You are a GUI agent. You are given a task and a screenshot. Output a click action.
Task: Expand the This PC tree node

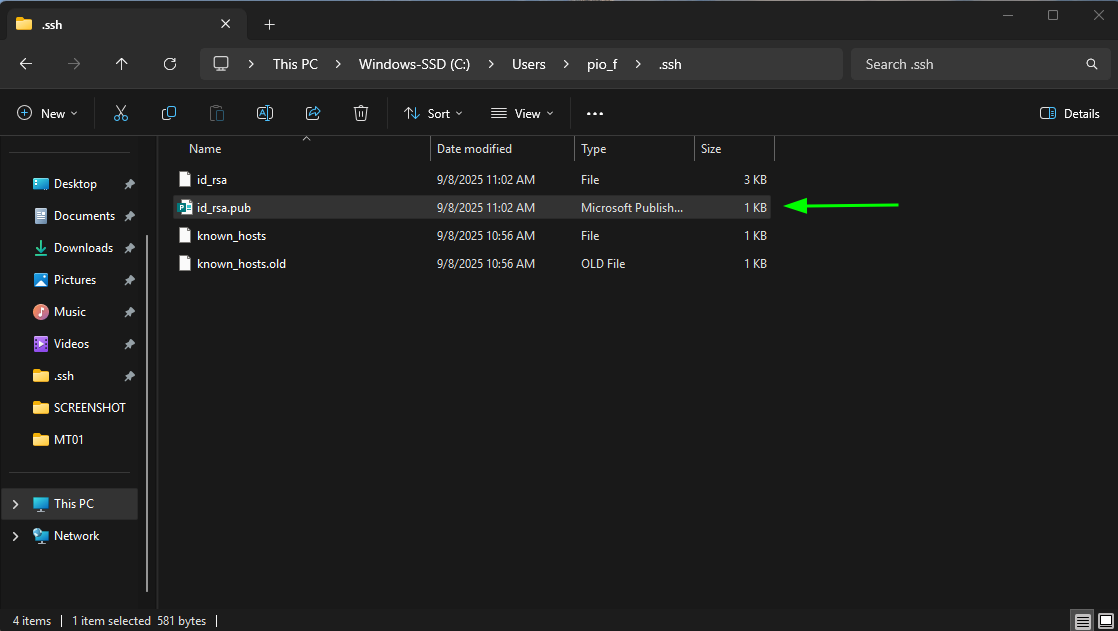click(15, 504)
